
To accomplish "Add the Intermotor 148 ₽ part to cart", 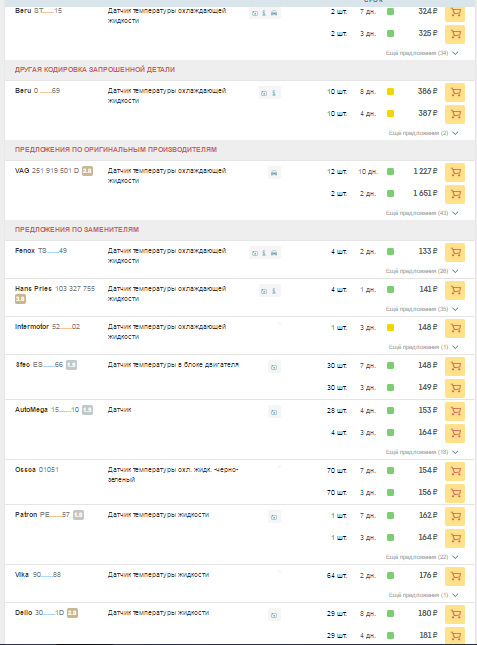I will (x=455, y=328).
